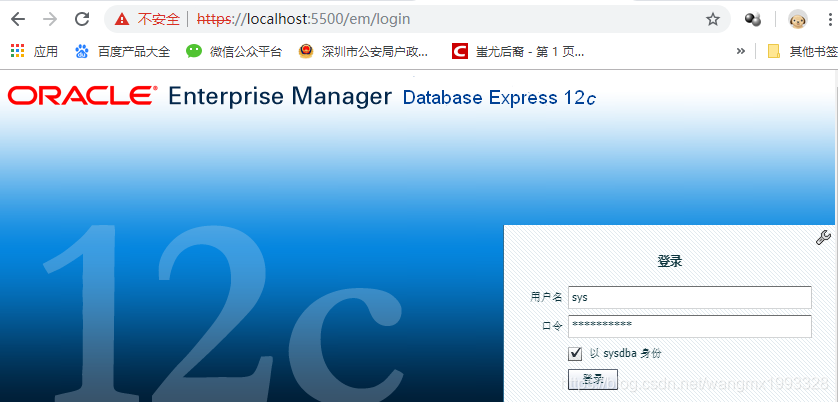Expand hidden bookmarks with the chevron
838x402 pixels.
click(740, 51)
